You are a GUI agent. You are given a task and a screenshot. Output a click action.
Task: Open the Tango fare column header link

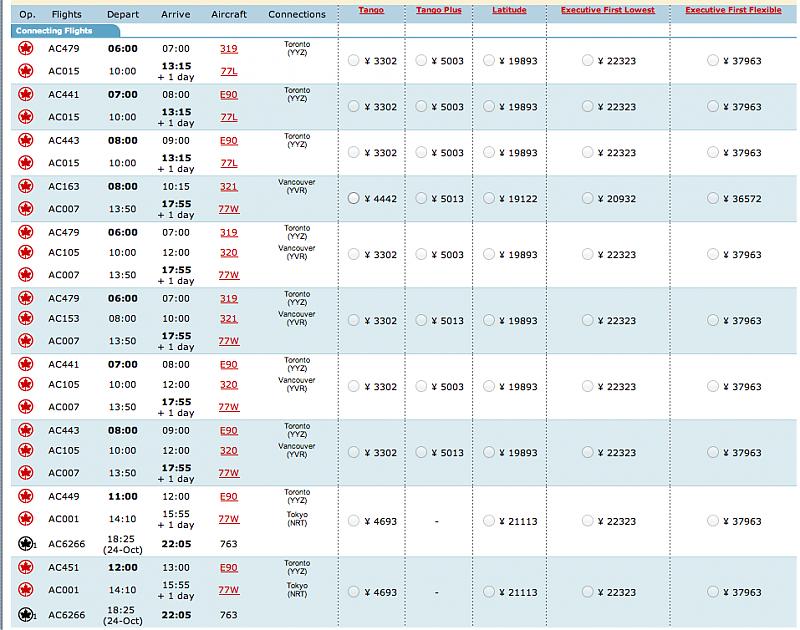tap(371, 10)
